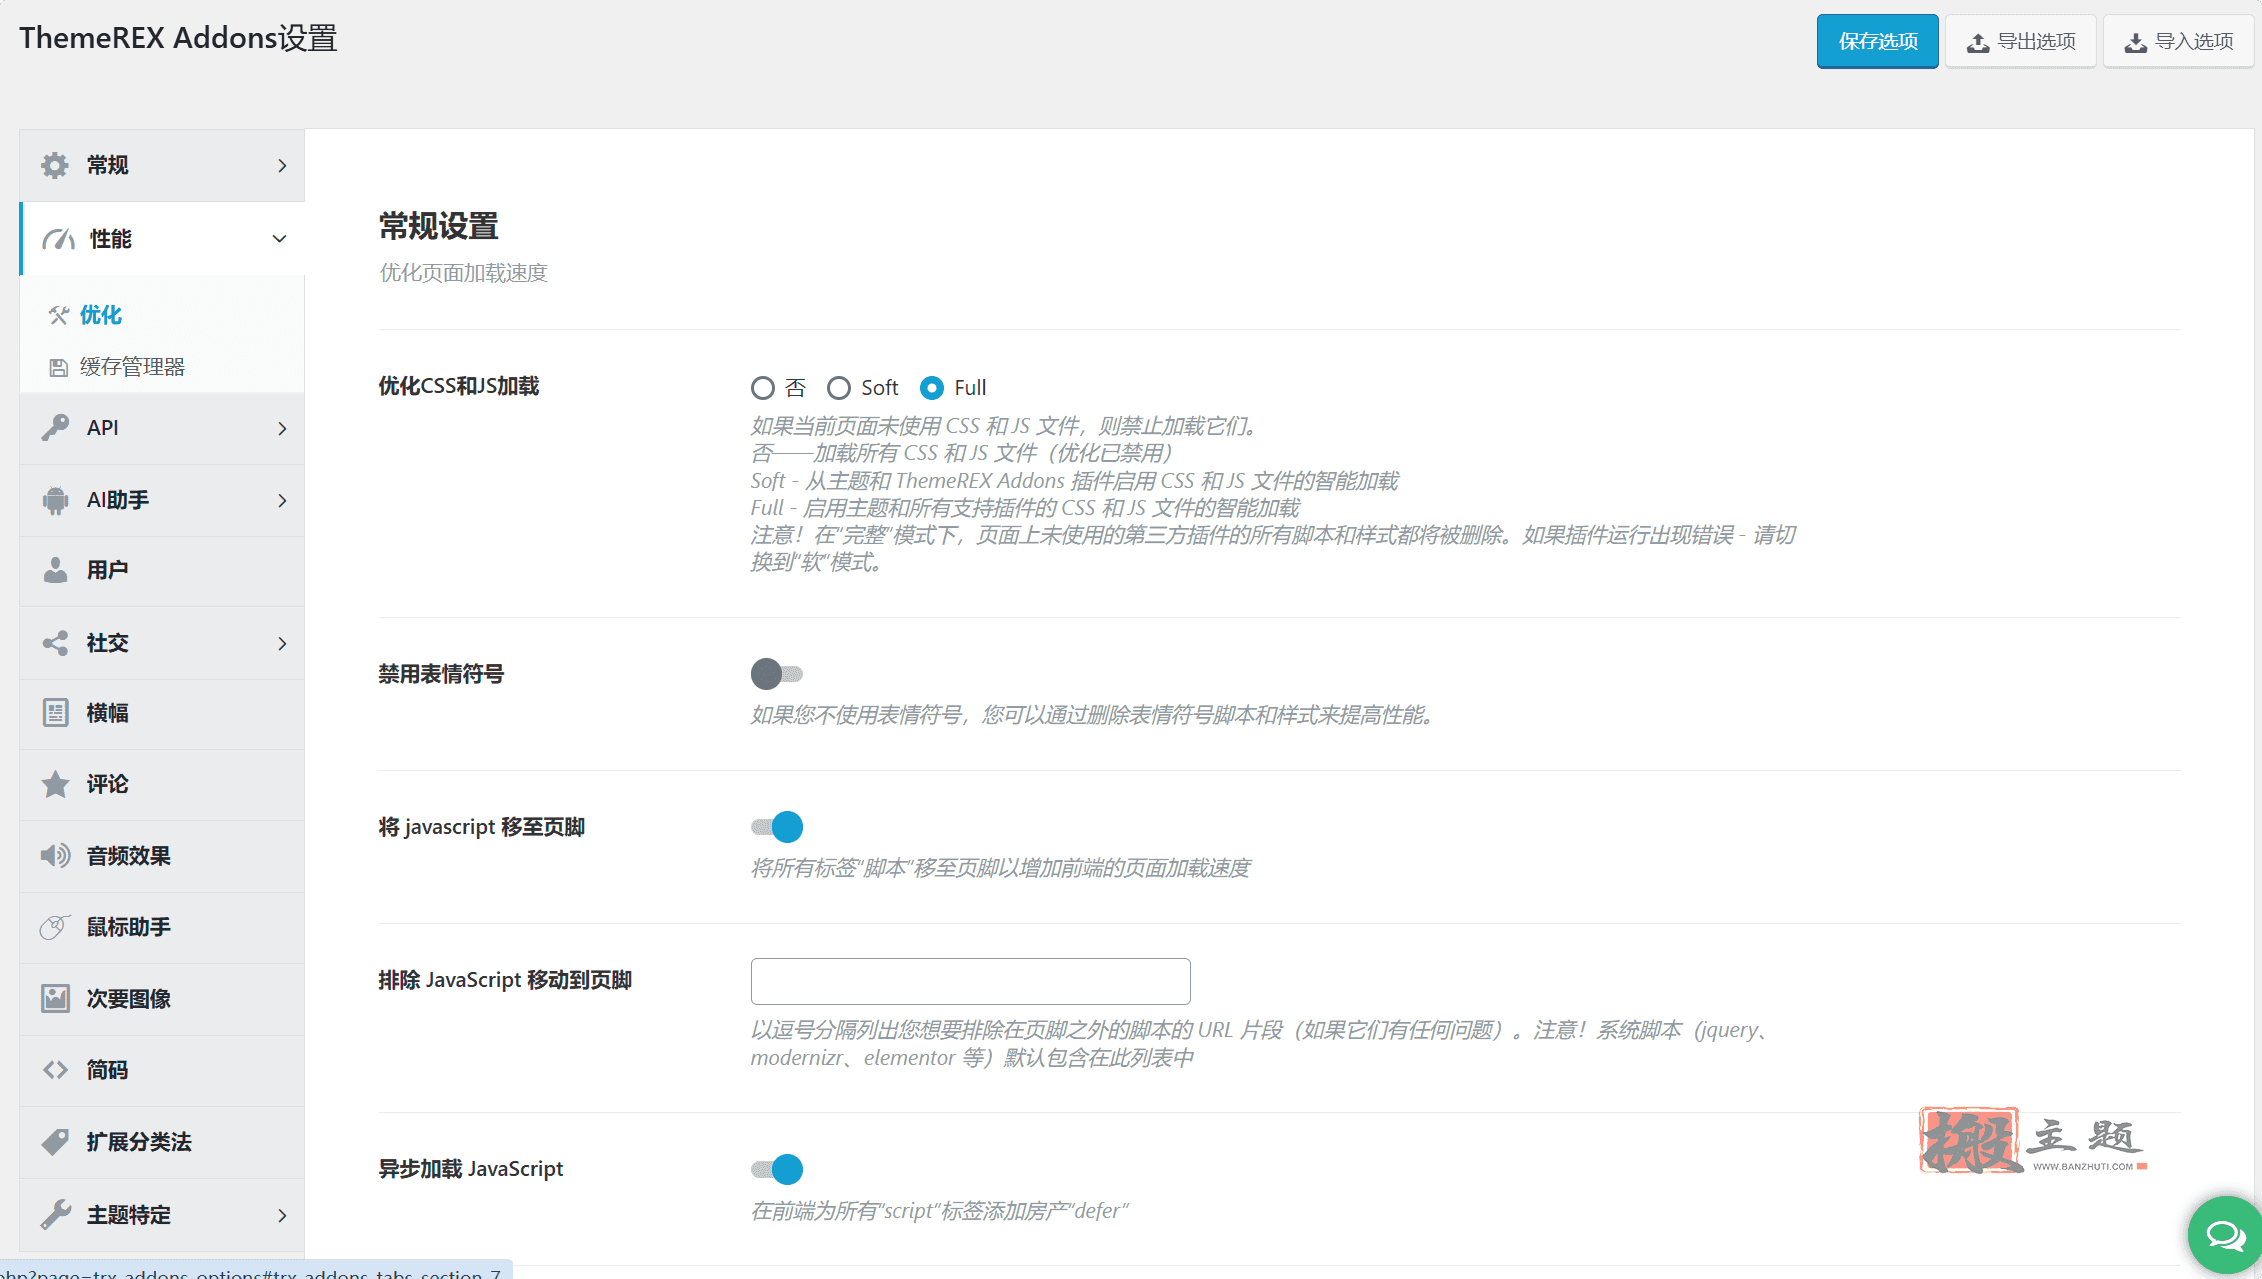
Task: Expand the 常规 section chevron
Action: pyautogui.click(x=282, y=166)
